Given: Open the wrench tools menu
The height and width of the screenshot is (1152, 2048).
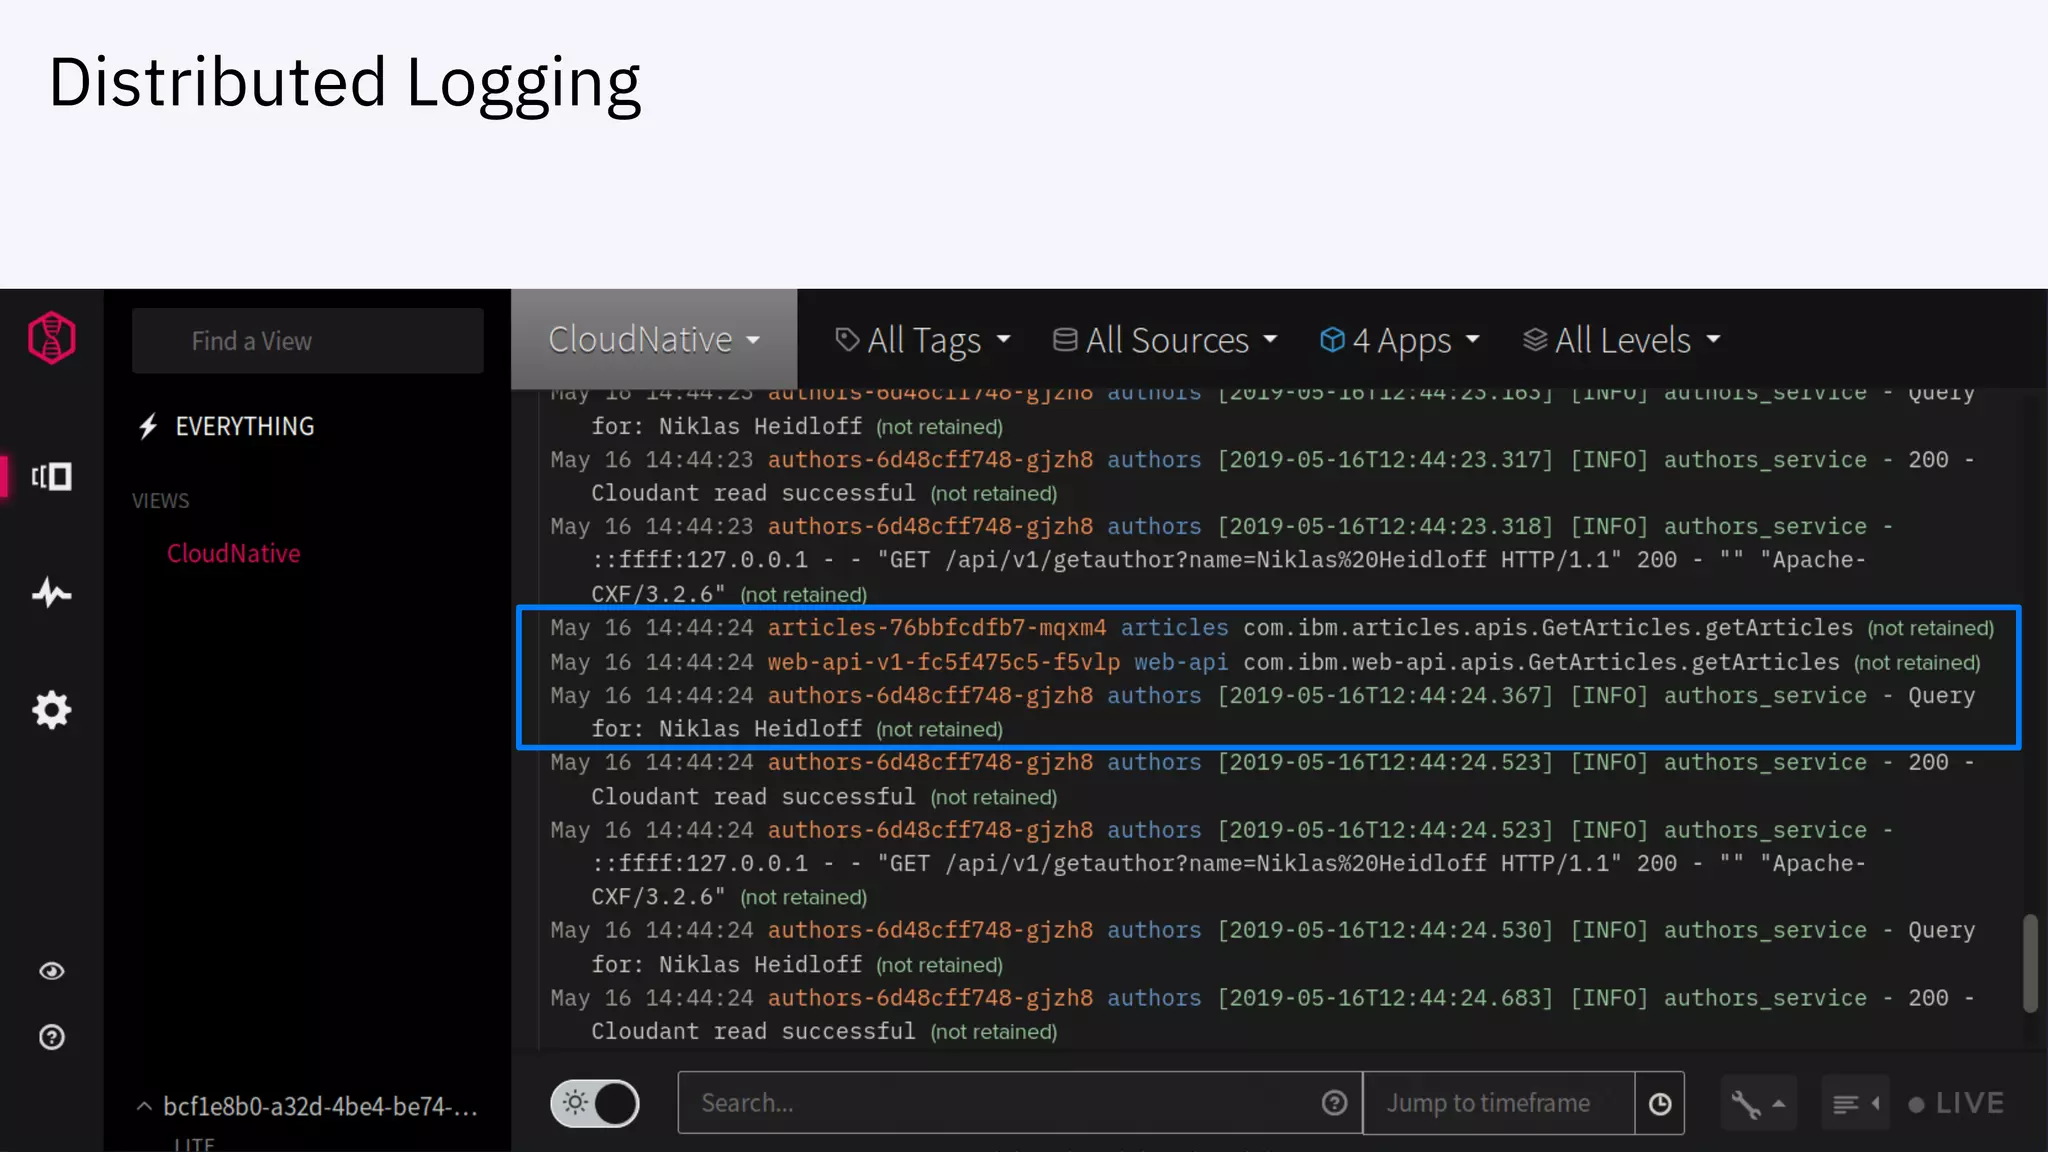Looking at the screenshot, I should (1757, 1104).
